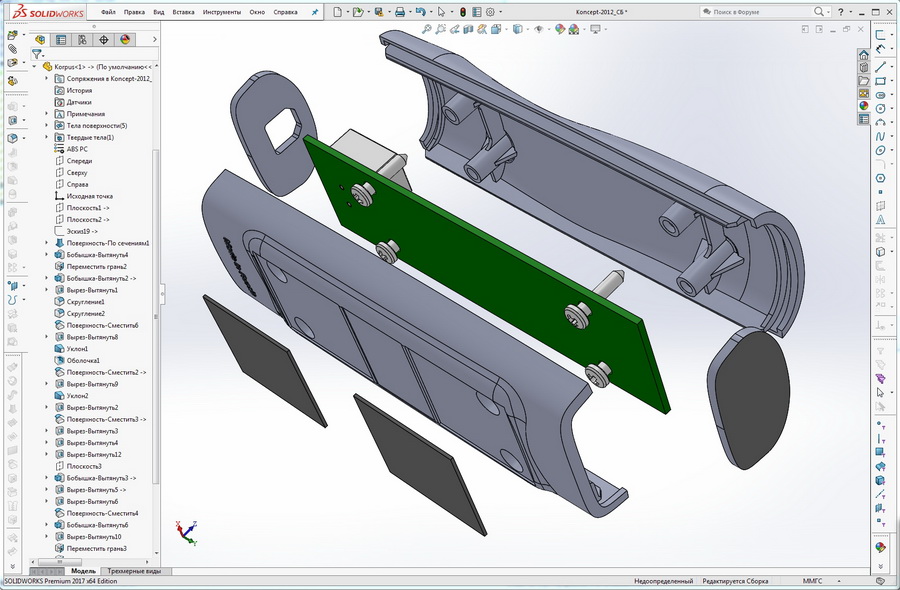Select the Zoom to Fit icon
The width and height of the screenshot is (900, 590).
click(427, 31)
